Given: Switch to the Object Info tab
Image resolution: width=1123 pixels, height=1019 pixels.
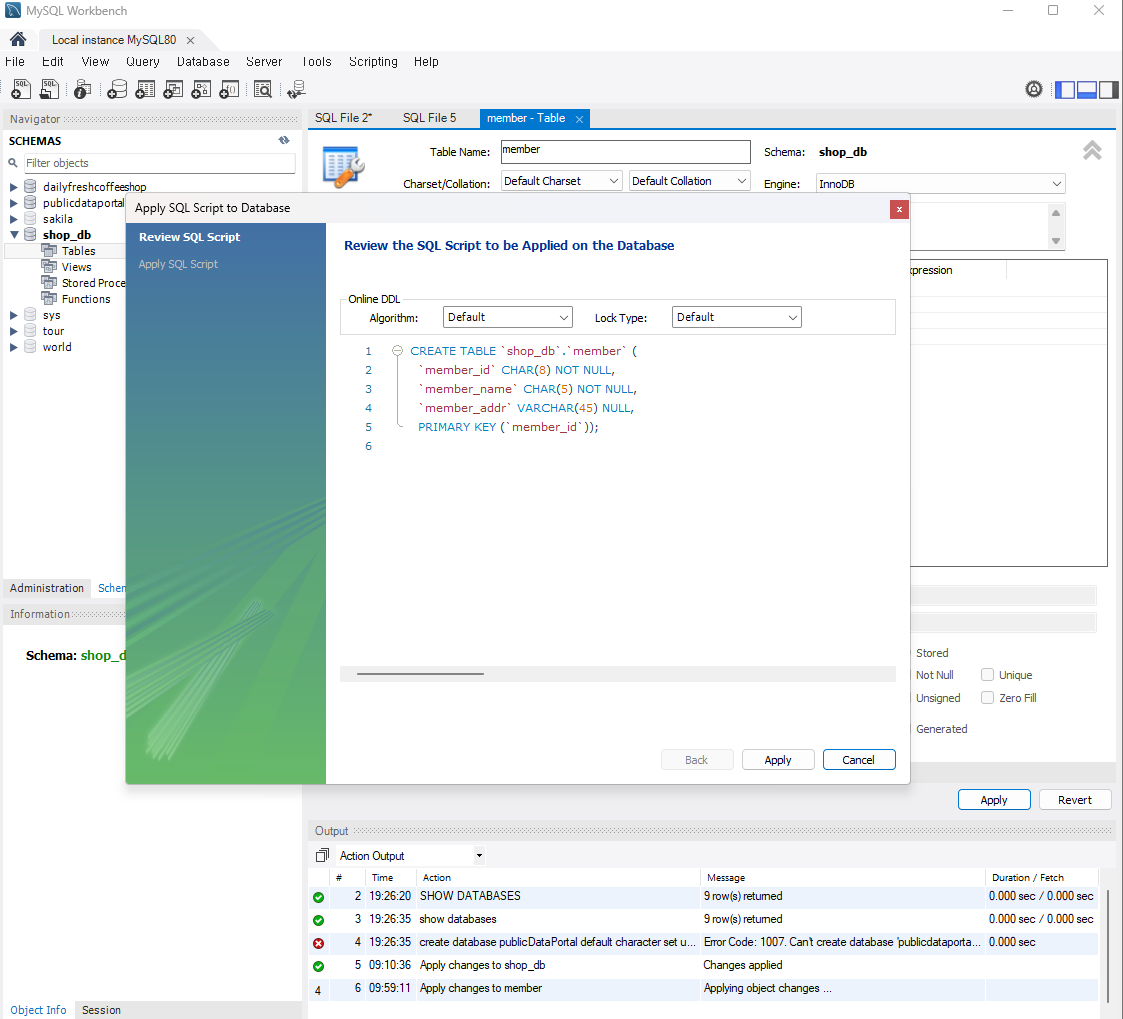Looking at the screenshot, I should click(38, 1010).
